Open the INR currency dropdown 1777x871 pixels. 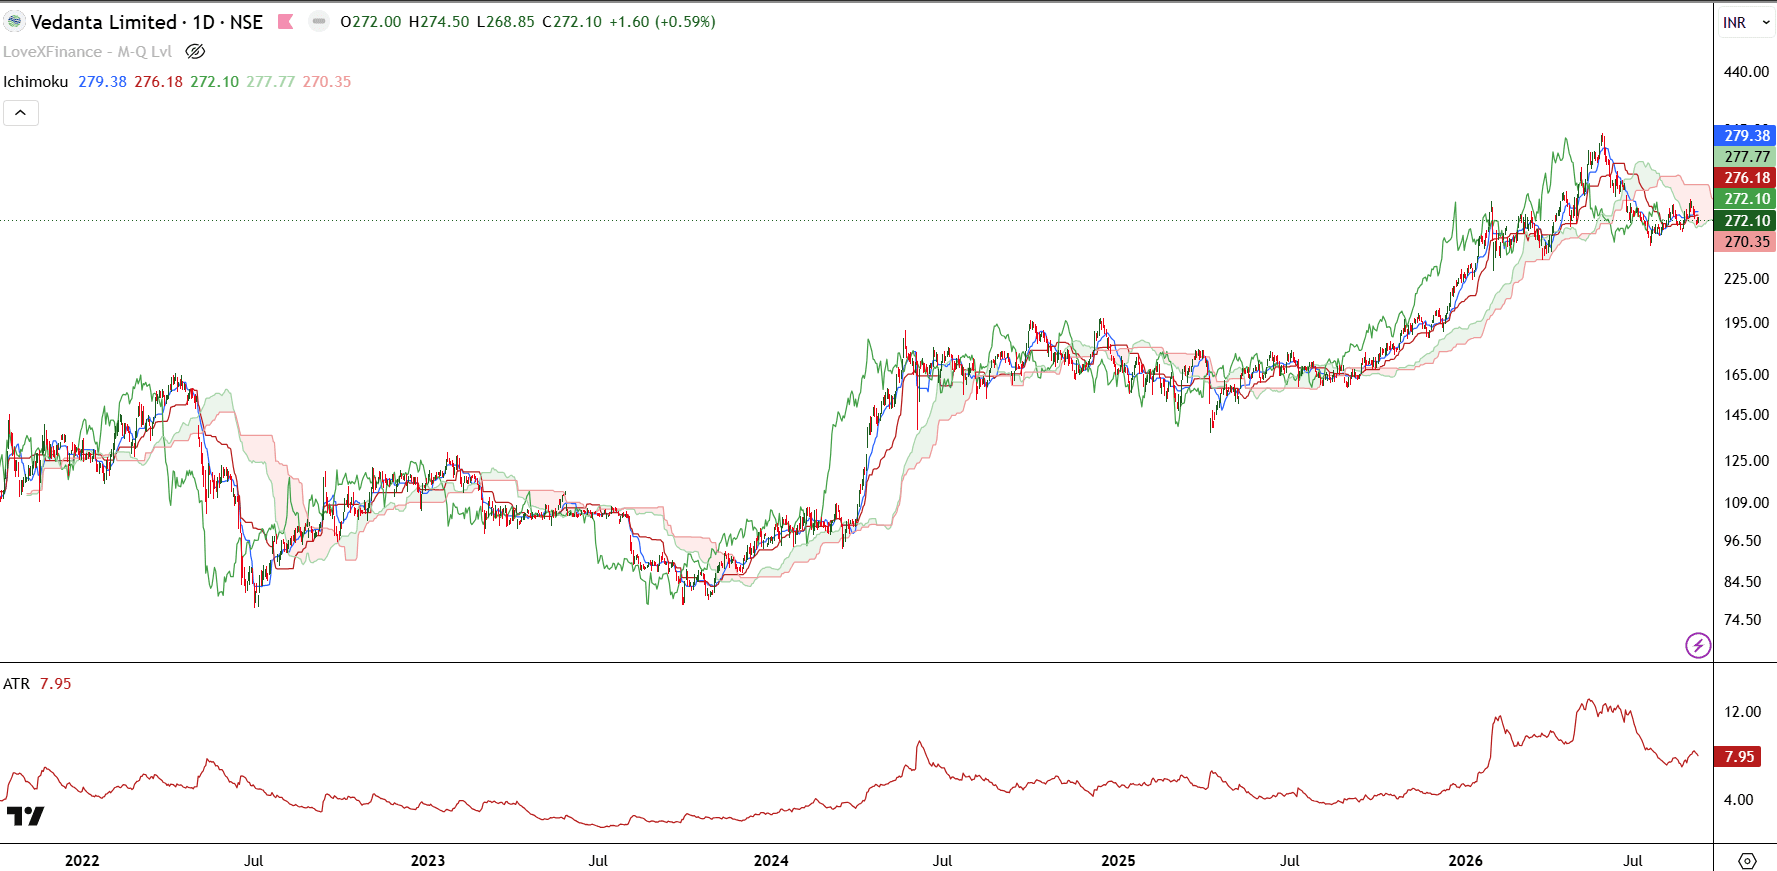tap(1746, 22)
